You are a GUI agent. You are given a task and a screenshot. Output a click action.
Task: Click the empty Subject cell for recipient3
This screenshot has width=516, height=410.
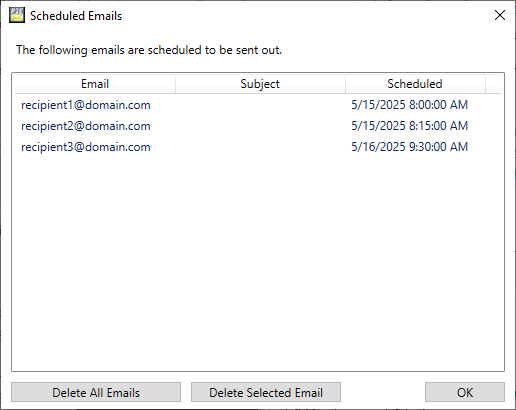[x=260, y=147]
